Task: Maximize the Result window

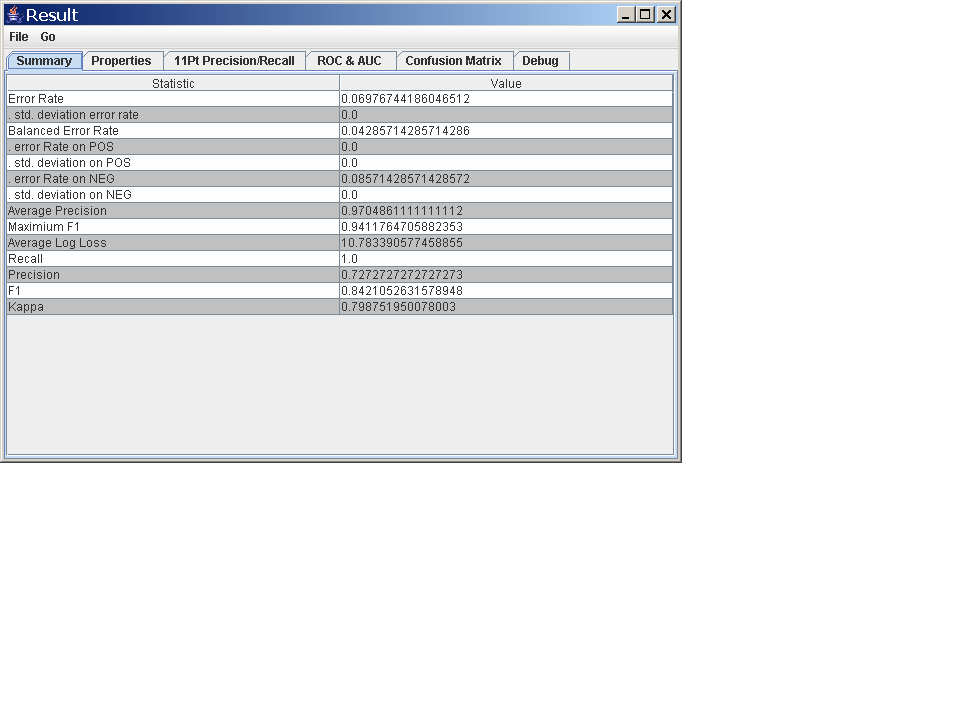Action: [646, 14]
